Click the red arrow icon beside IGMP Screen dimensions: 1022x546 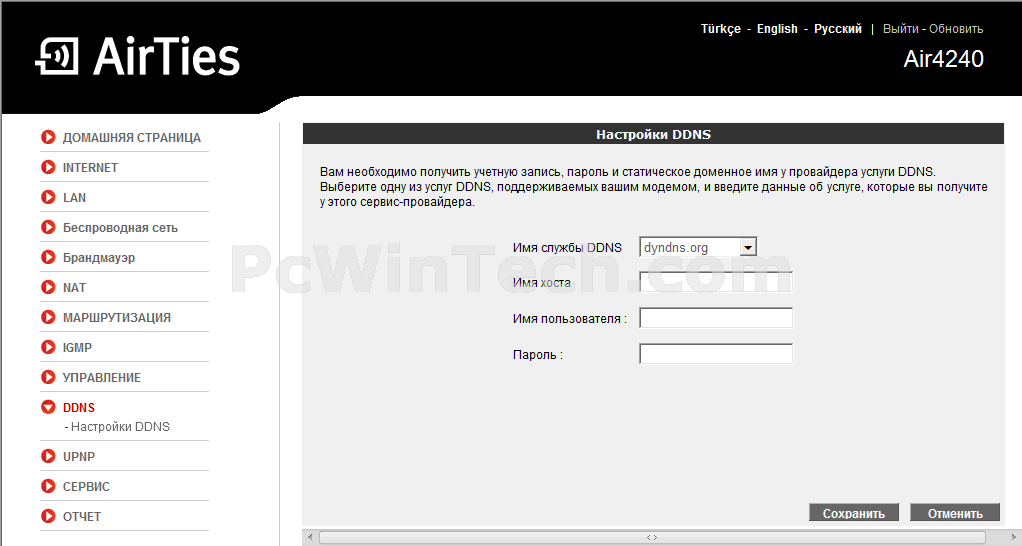[48, 347]
